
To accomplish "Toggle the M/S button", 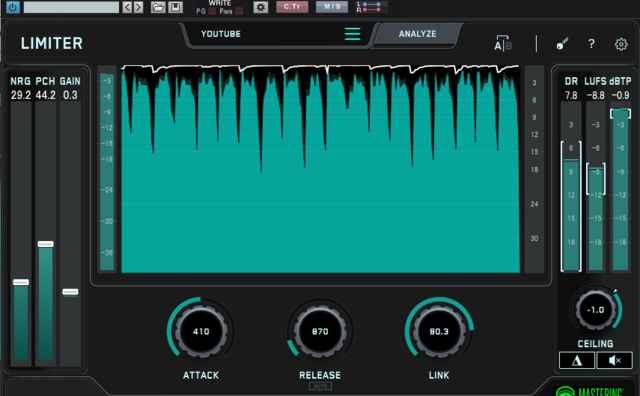I will [x=332, y=7].
